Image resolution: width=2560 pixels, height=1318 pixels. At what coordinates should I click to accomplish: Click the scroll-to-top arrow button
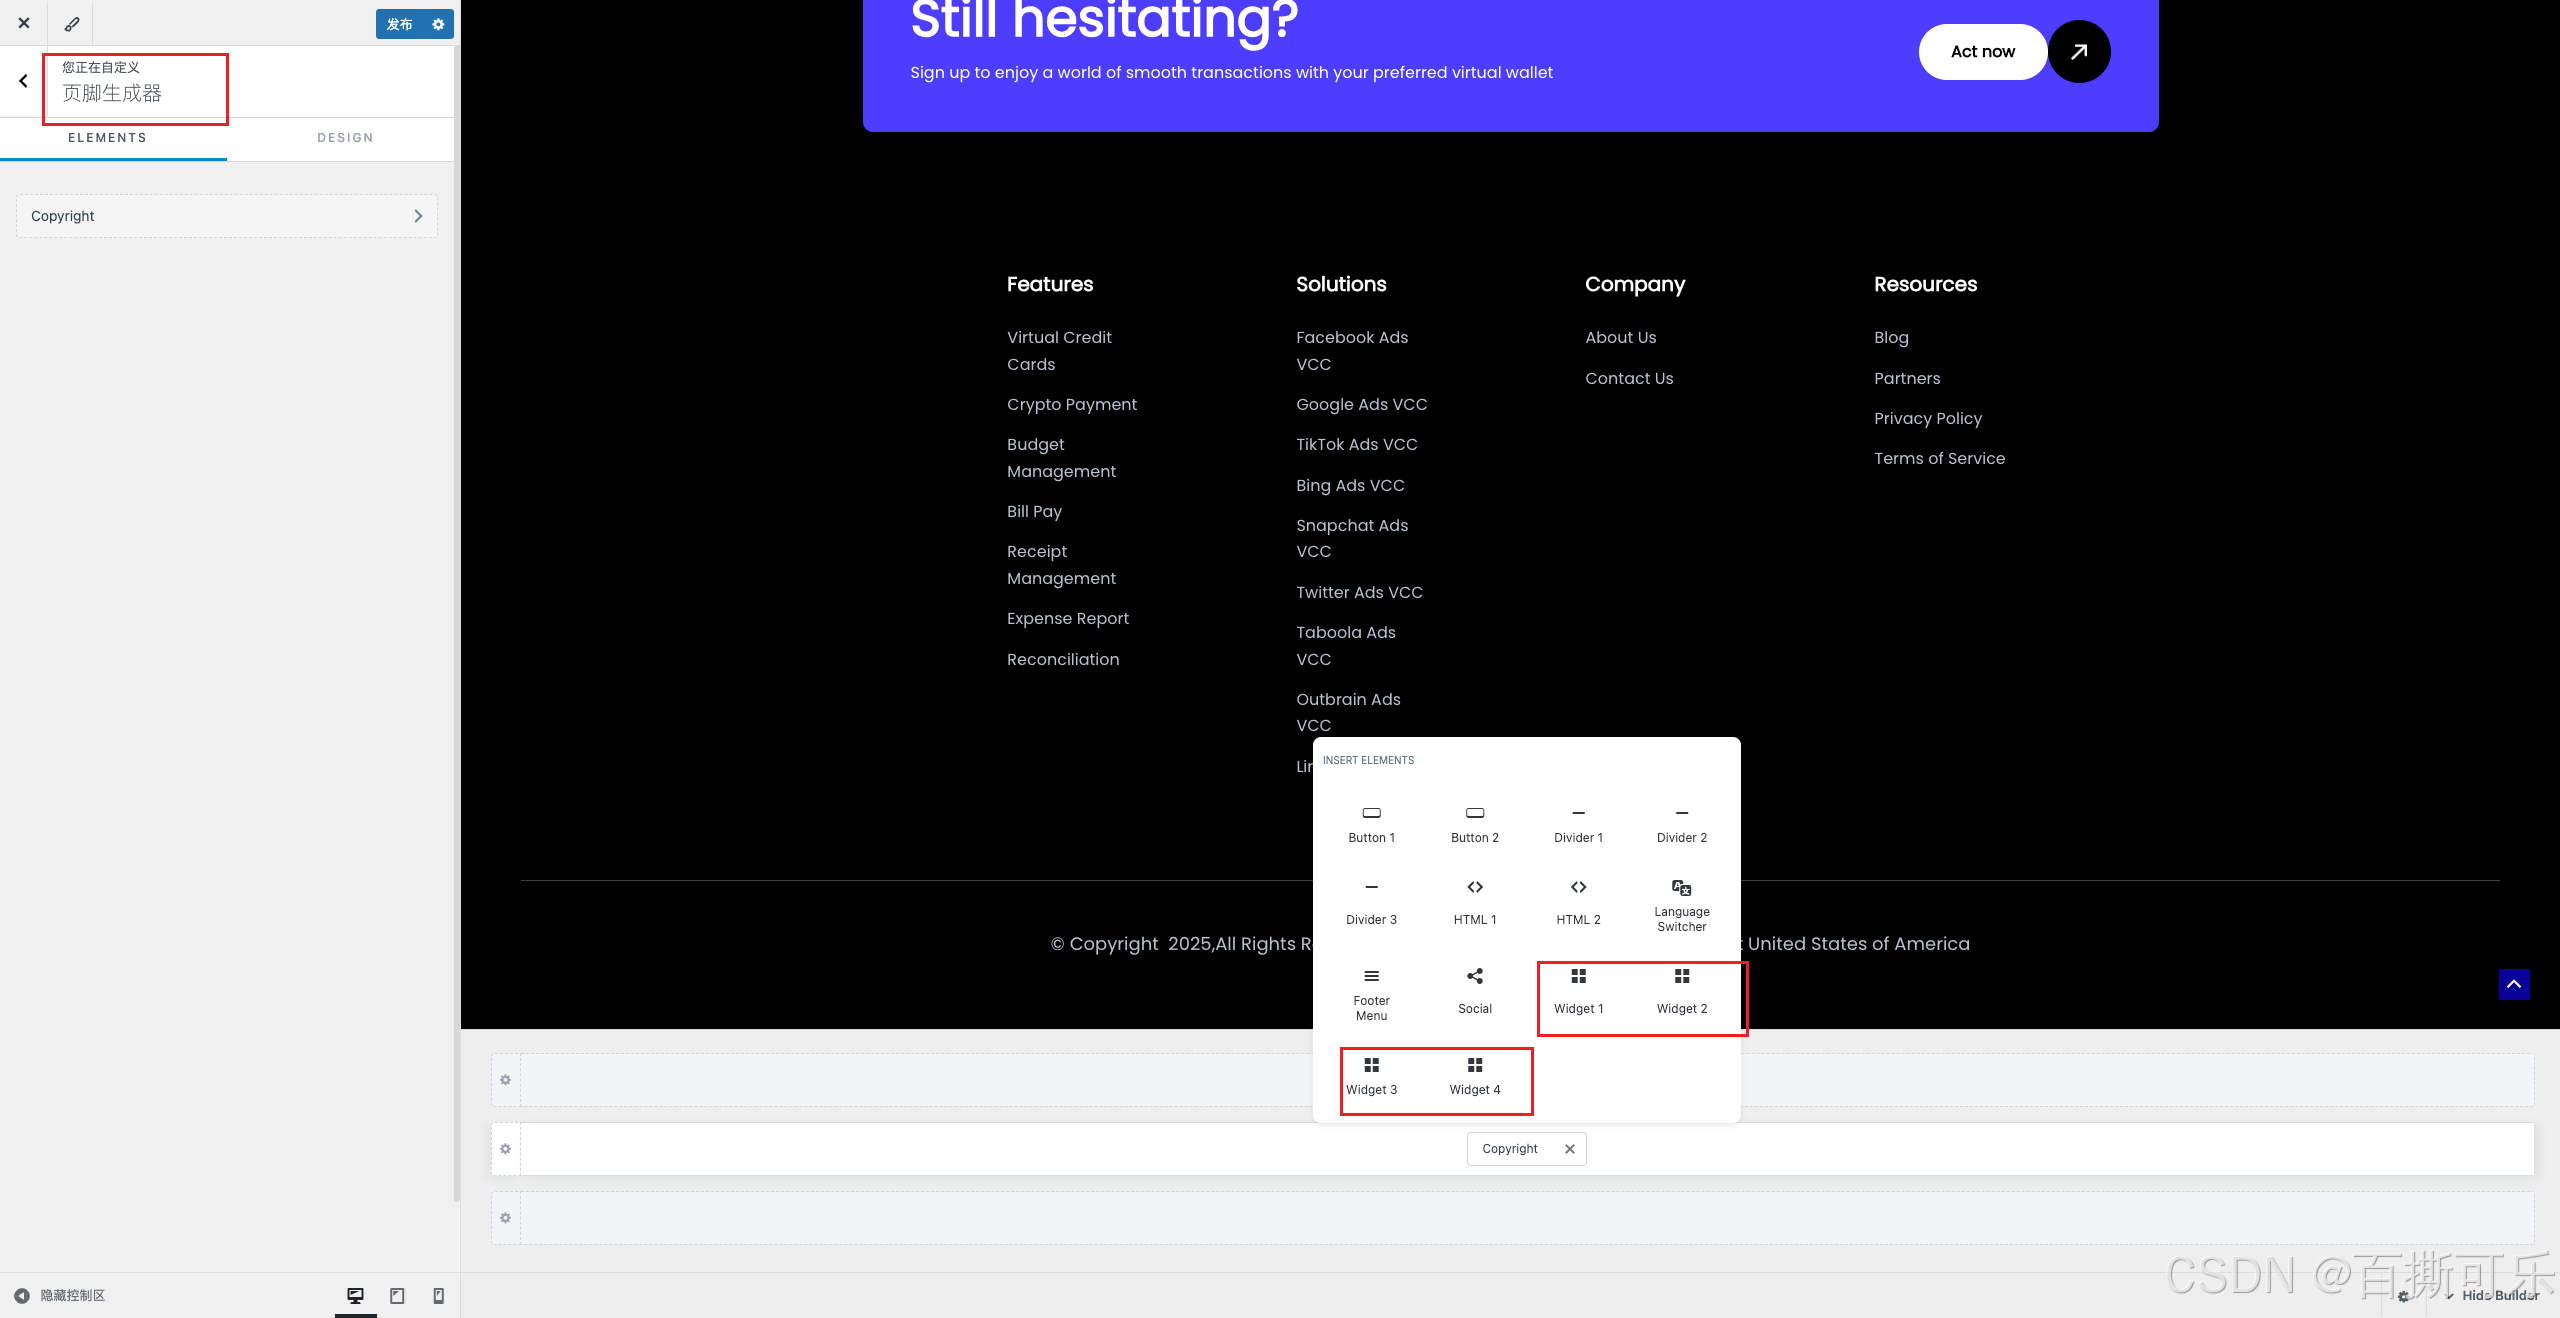tap(2513, 984)
